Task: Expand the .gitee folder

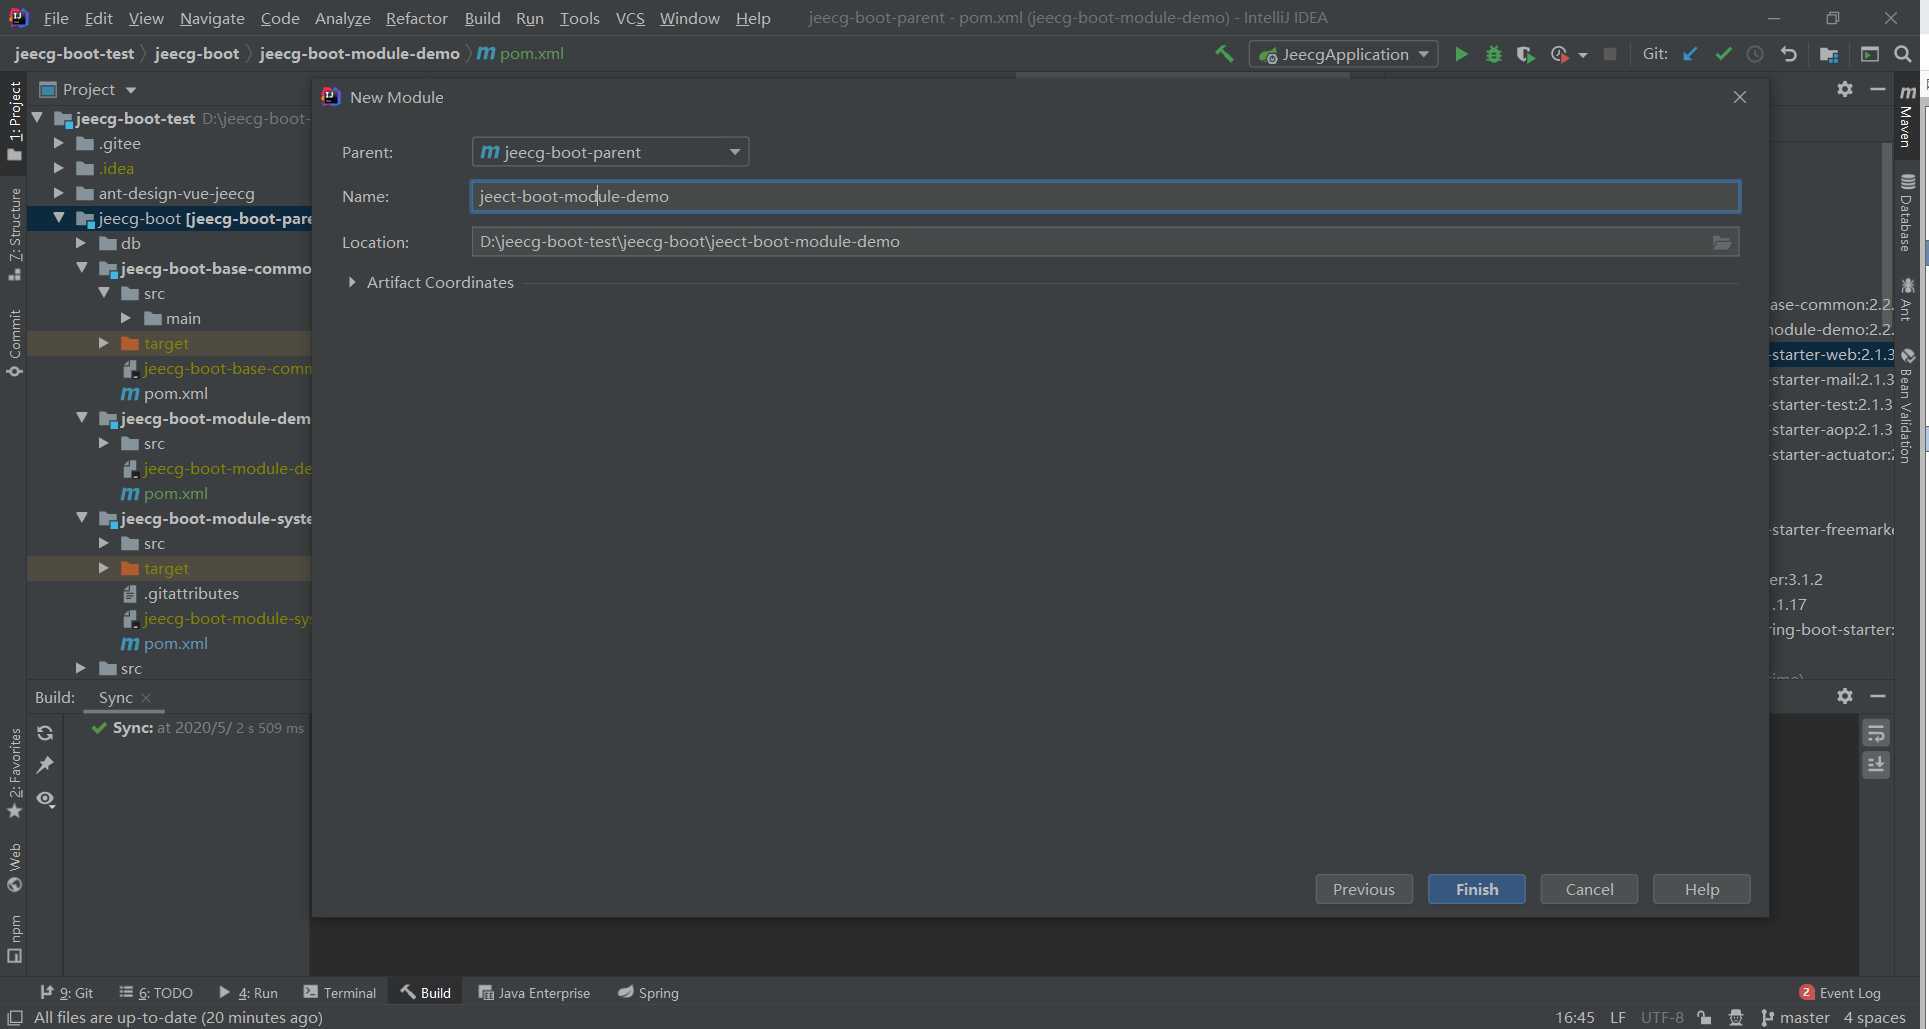Action: (x=59, y=144)
